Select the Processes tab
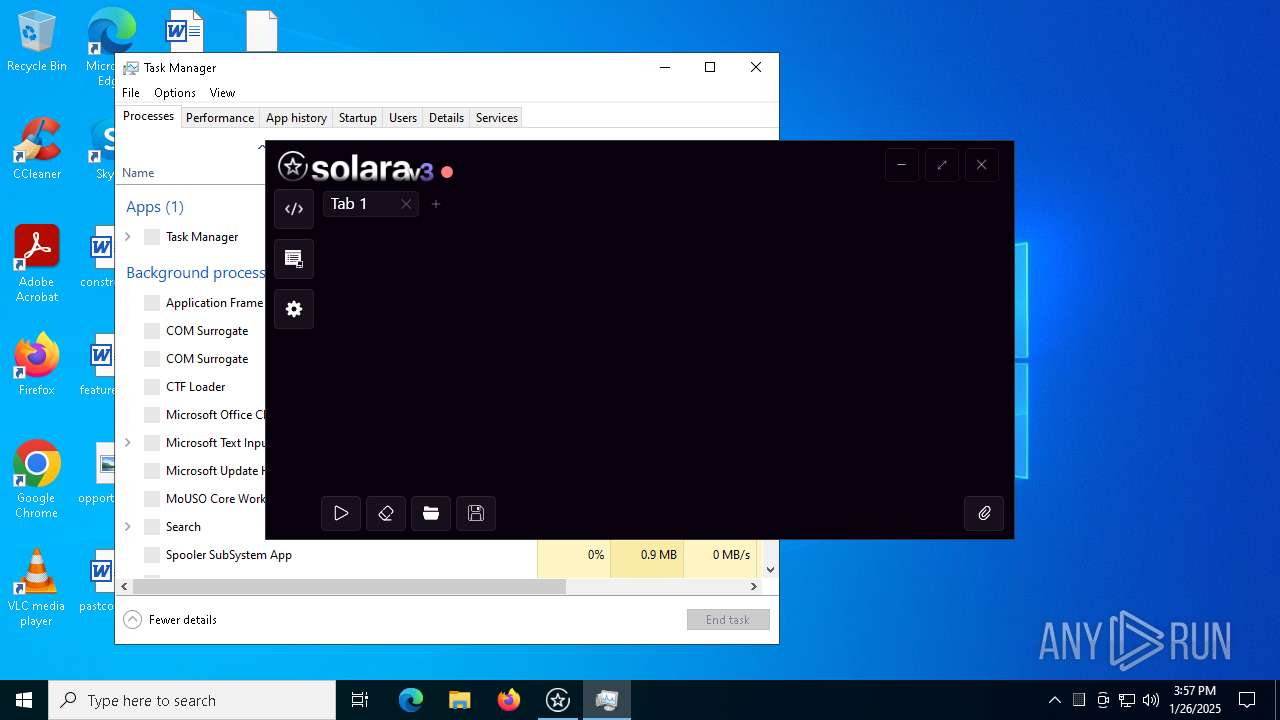Screen dimensions: 1280x720 pos(148,116)
